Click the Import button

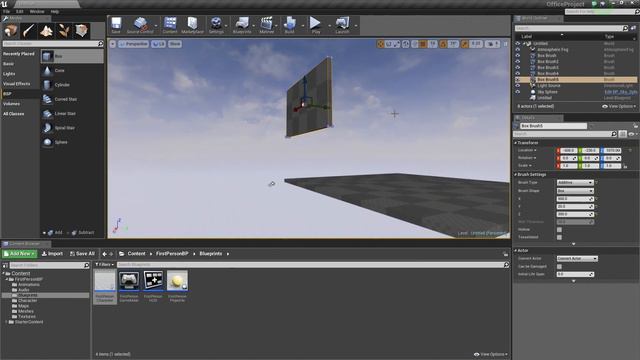click(x=52, y=254)
